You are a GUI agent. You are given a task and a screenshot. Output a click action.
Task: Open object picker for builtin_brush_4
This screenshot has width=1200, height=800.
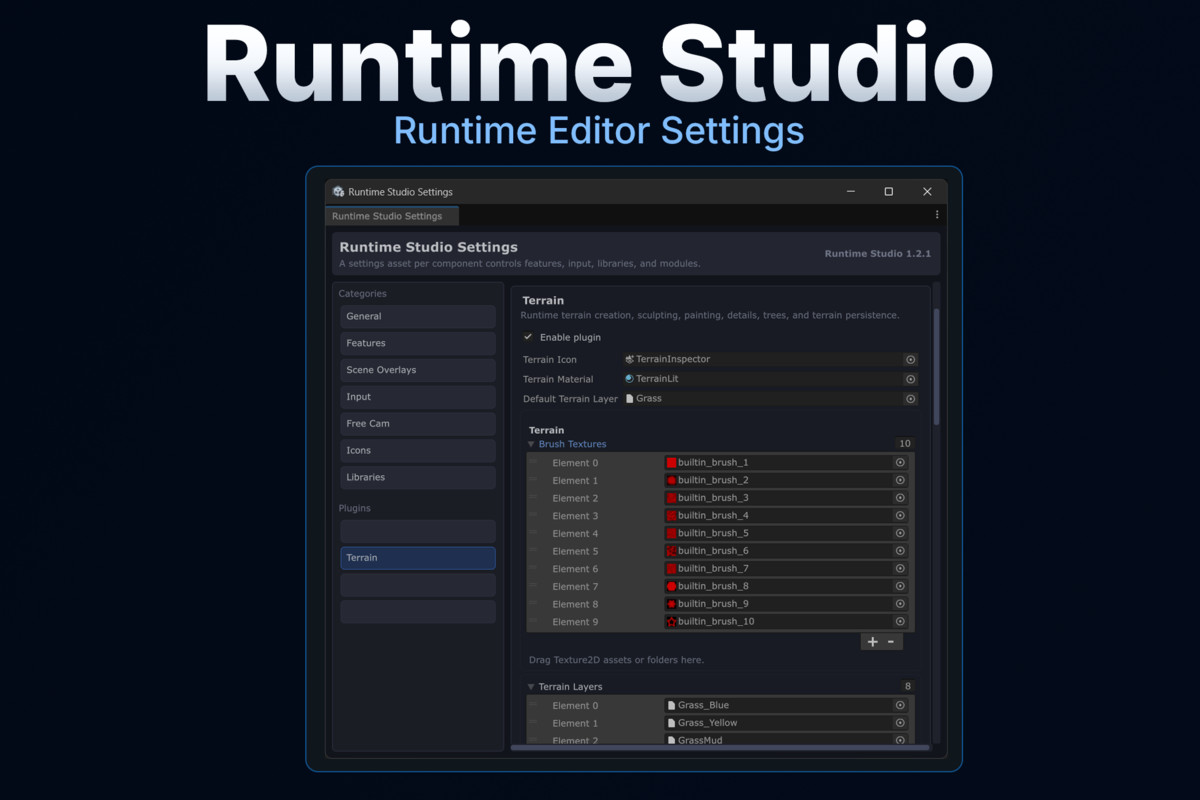click(x=900, y=516)
